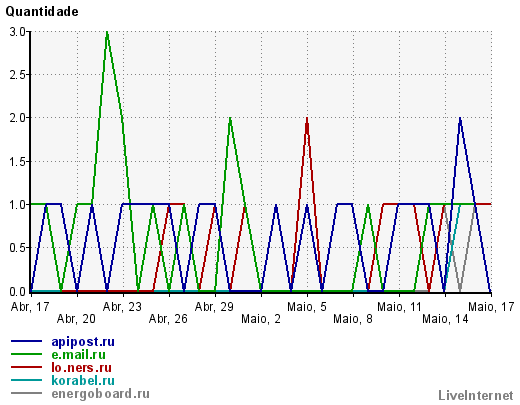
Task: Click the green peak at value 3.0
Action: (x=107, y=32)
